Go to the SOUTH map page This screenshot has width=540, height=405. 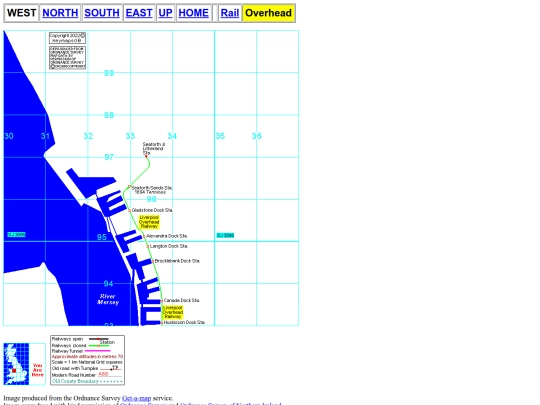(102, 13)
